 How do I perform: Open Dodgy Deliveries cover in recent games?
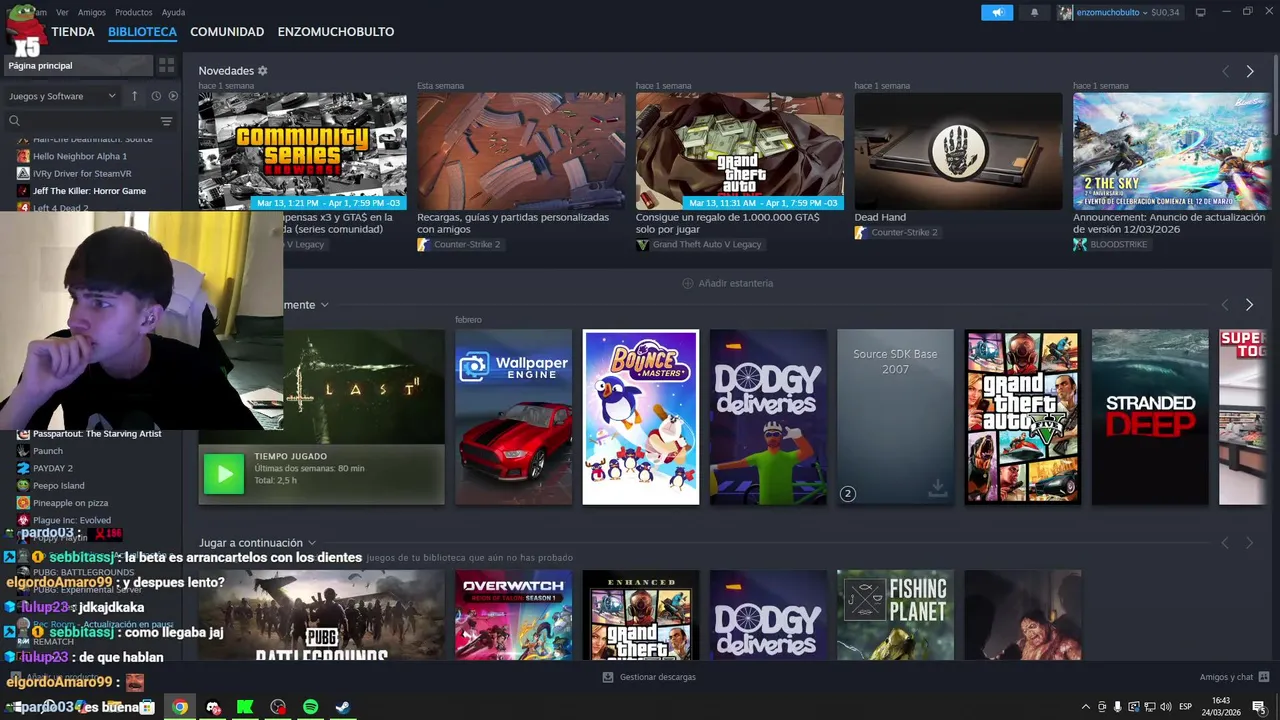tap(768, 417)
